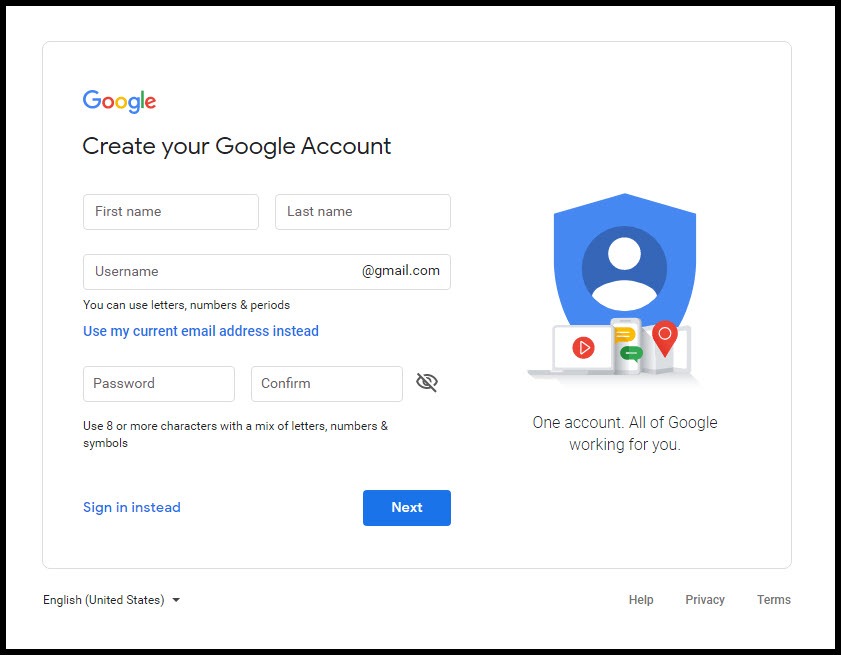Screen dimensions: 841x655
Task: Open the Sign in instead link
Action: click(x=132, y=507)
